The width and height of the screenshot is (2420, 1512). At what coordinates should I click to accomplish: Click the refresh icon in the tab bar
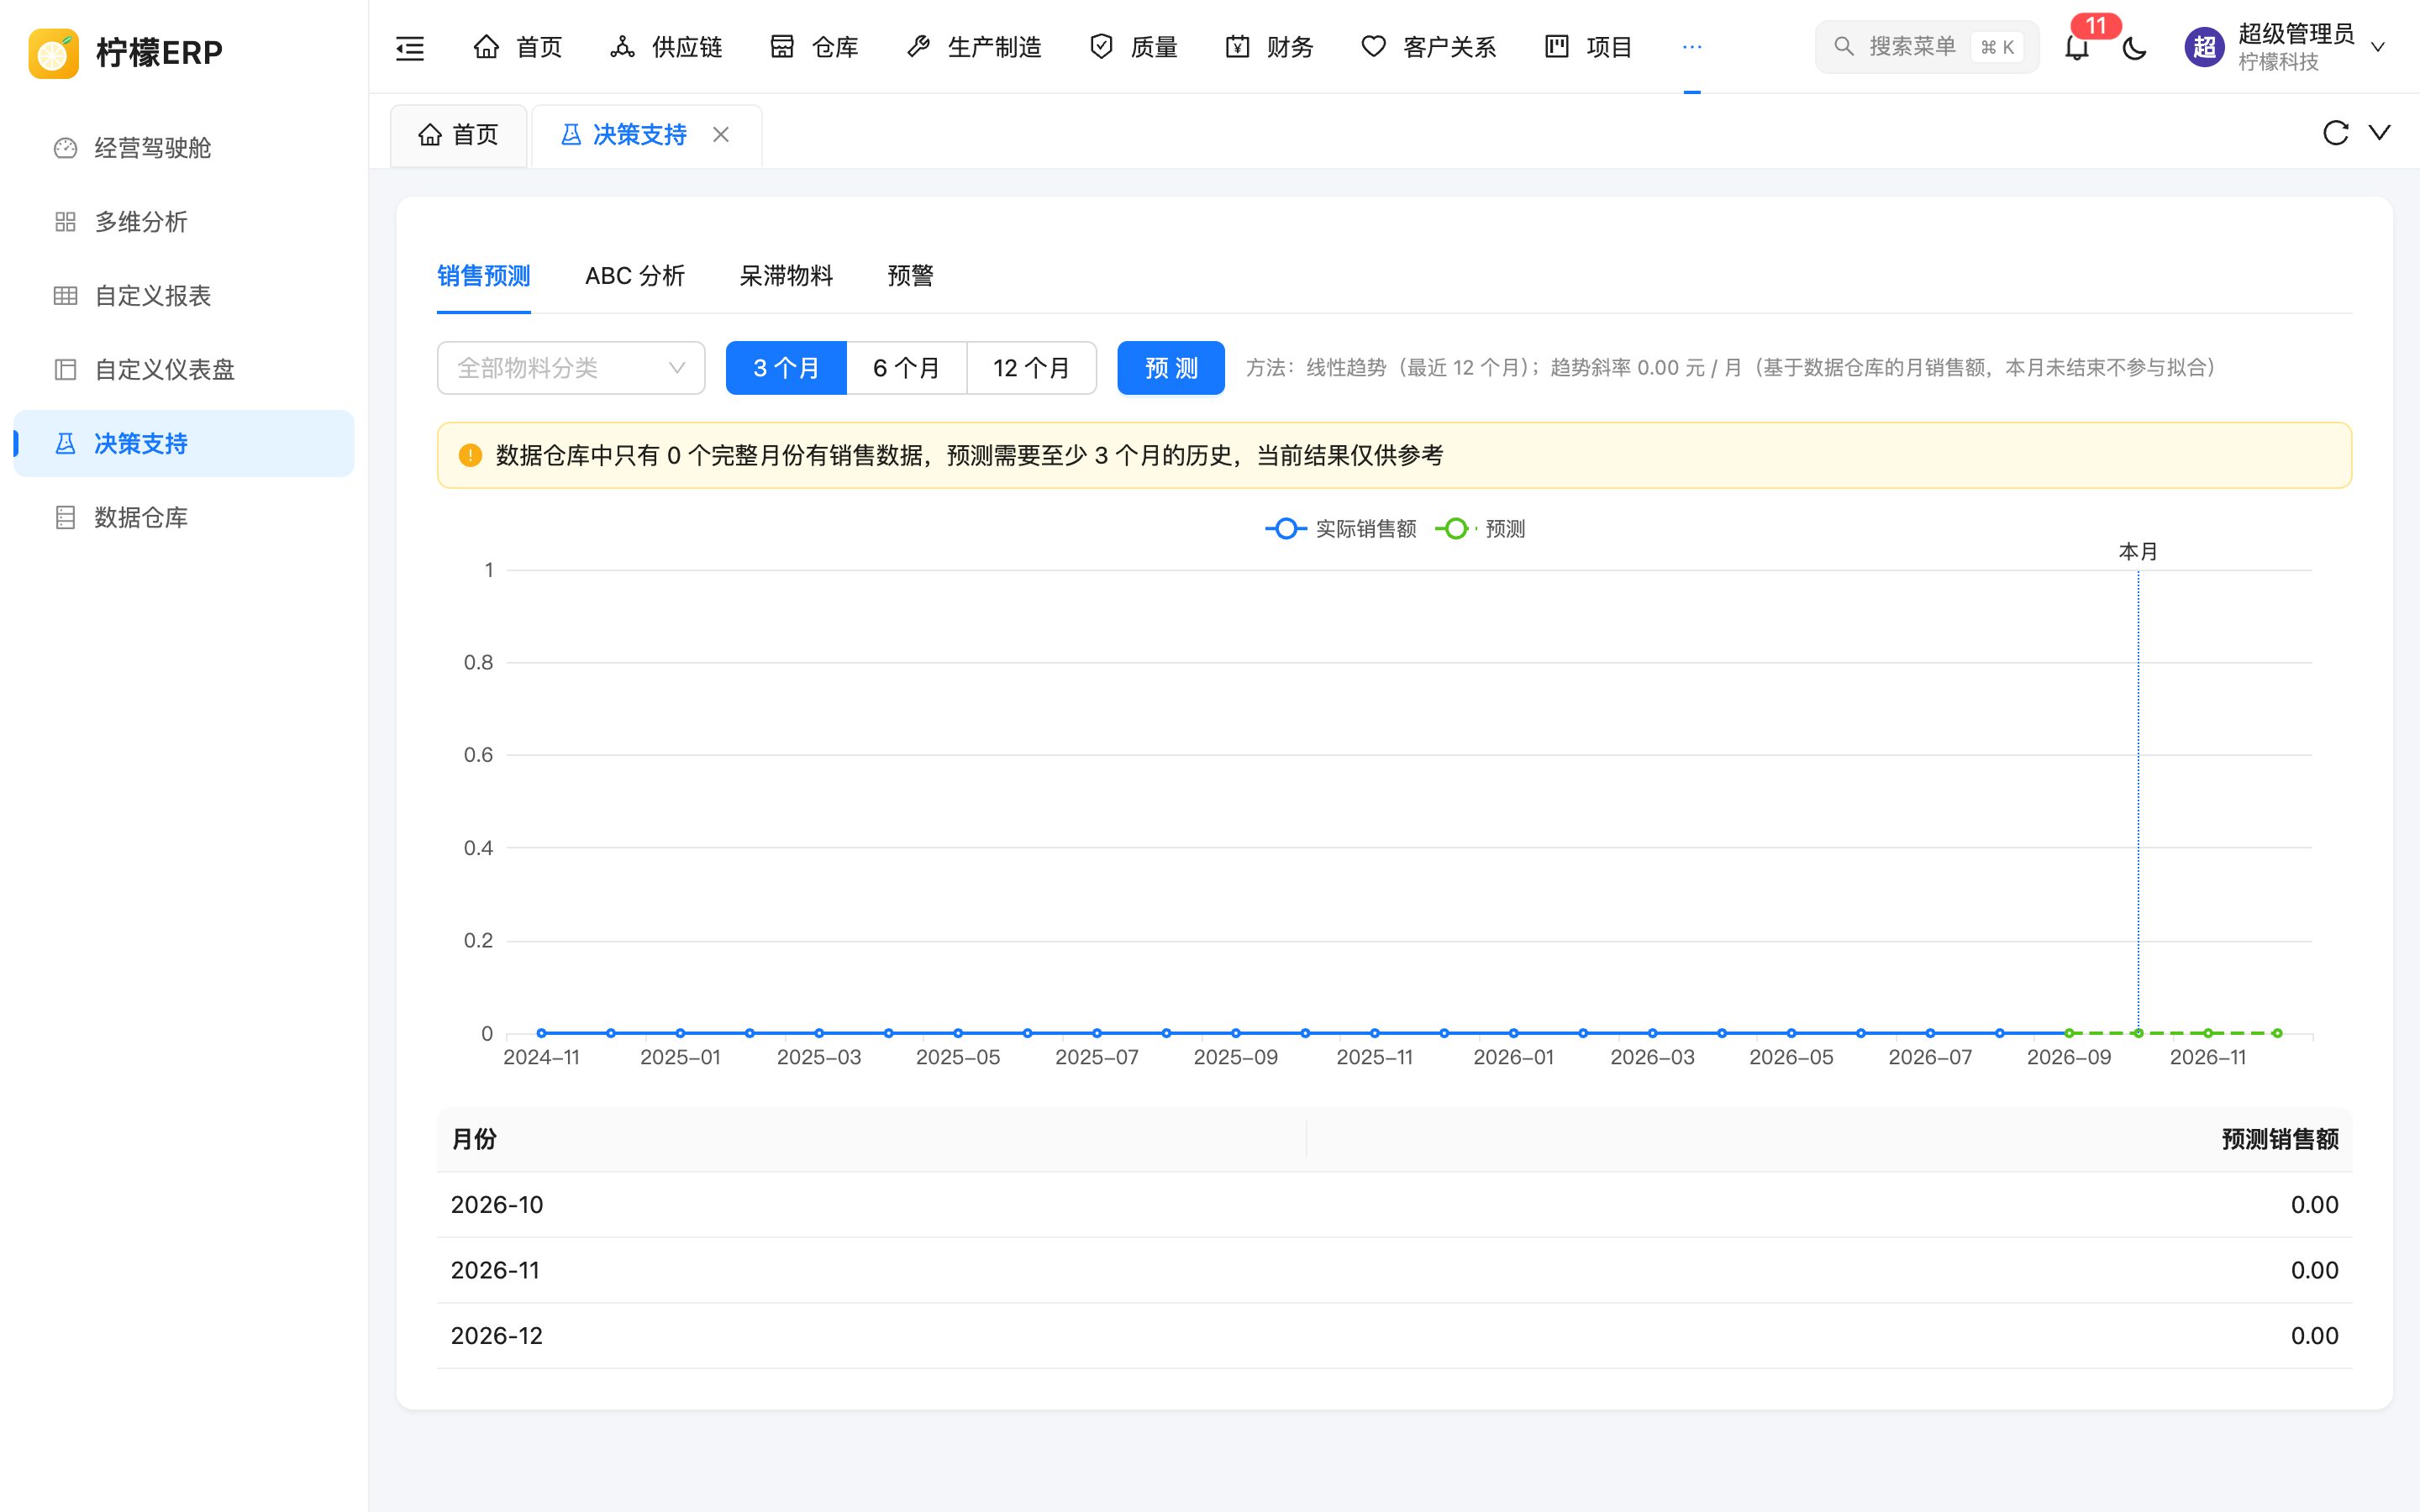(x=2335, y=133)
